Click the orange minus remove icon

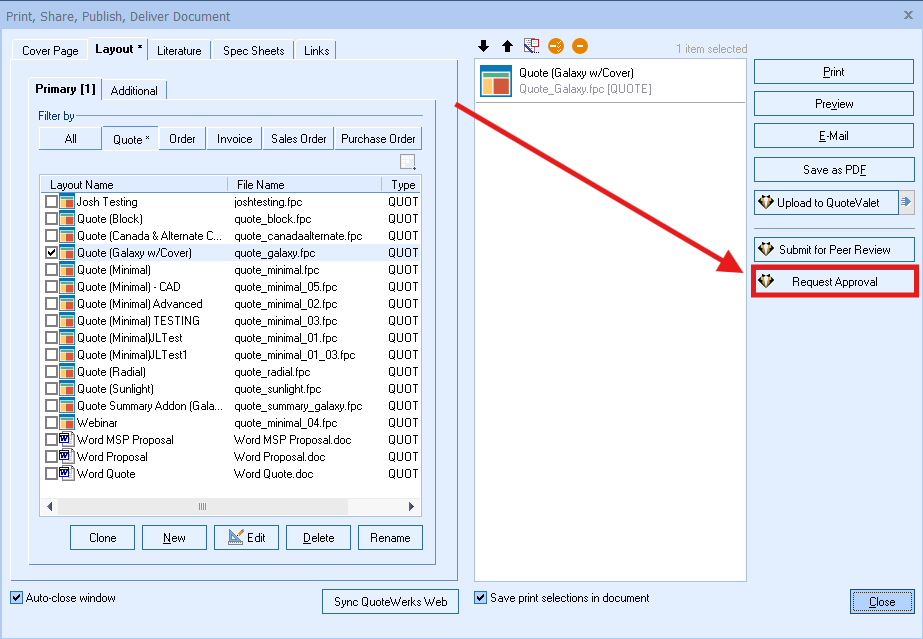coord(580,46)
